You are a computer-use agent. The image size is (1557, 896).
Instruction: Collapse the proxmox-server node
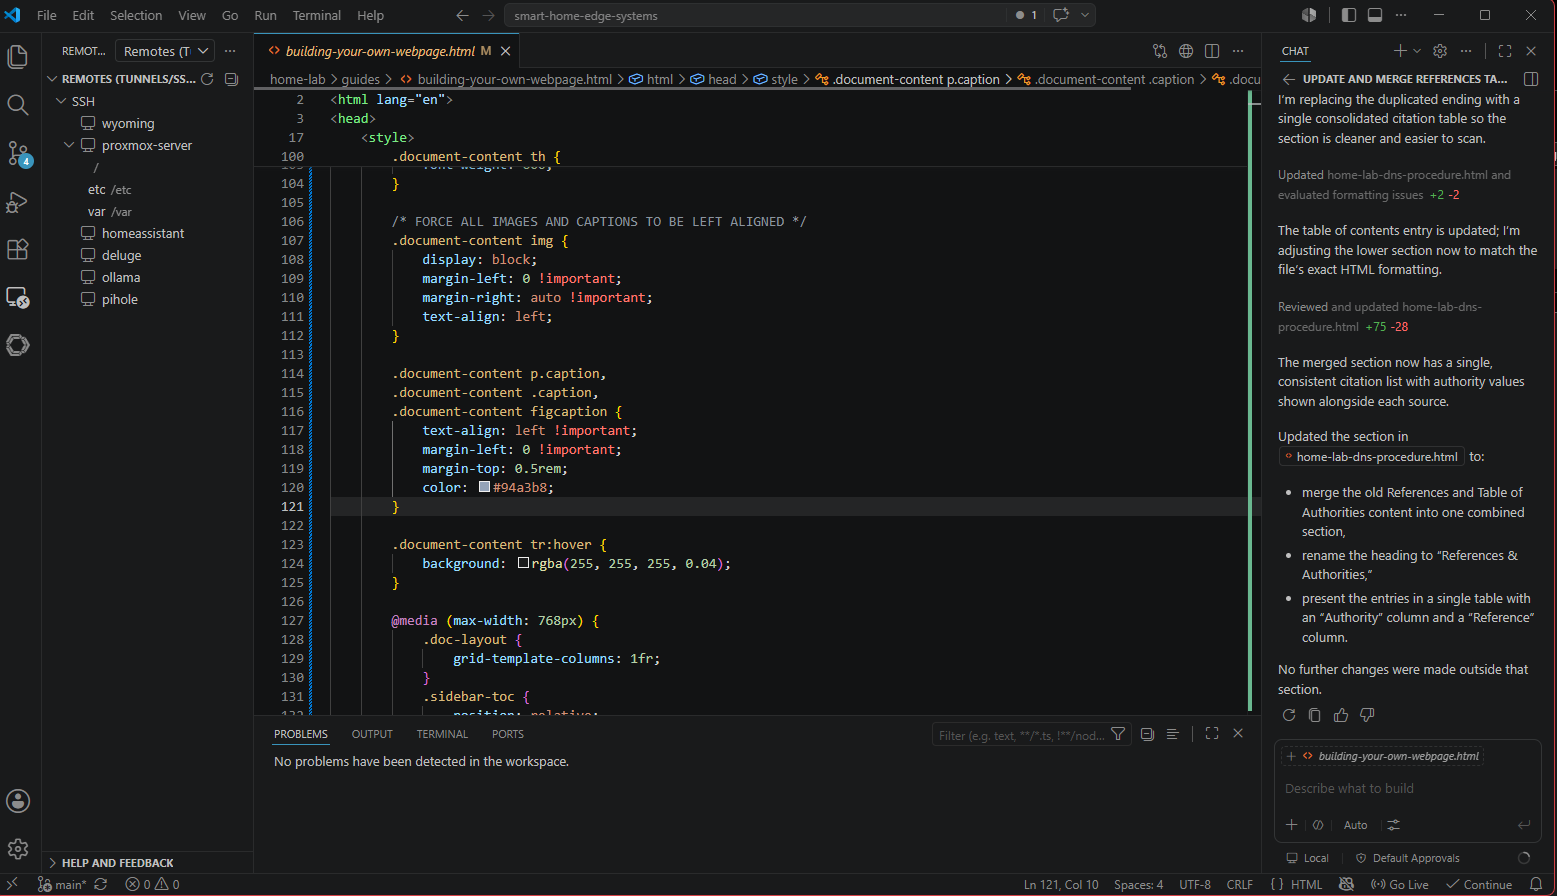point(69,145)
